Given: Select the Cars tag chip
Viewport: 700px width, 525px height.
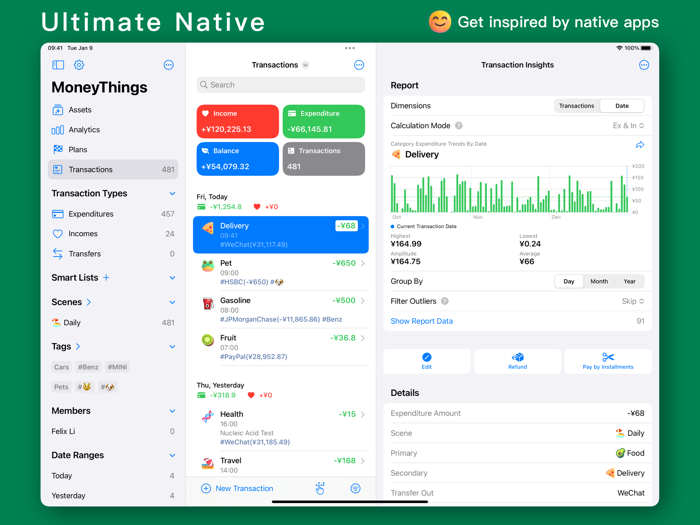Looking at the screenshot, I should (62, 367).
